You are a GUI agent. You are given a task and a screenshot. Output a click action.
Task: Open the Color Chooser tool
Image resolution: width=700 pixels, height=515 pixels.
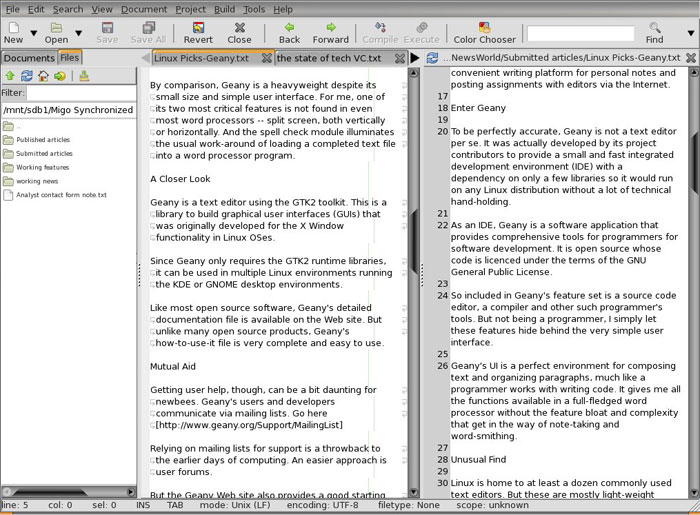click(x=484, y=33)
